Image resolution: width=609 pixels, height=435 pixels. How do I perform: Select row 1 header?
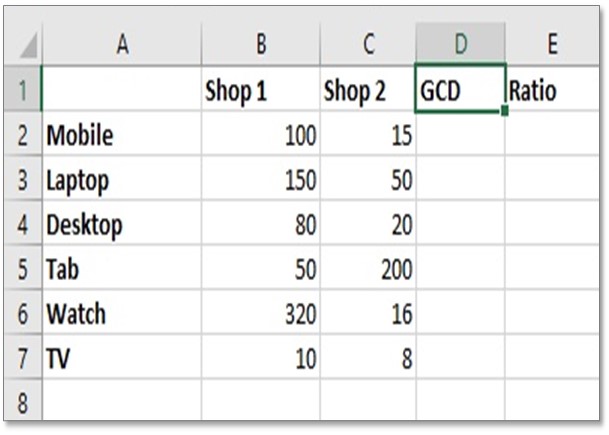point(23,89)
